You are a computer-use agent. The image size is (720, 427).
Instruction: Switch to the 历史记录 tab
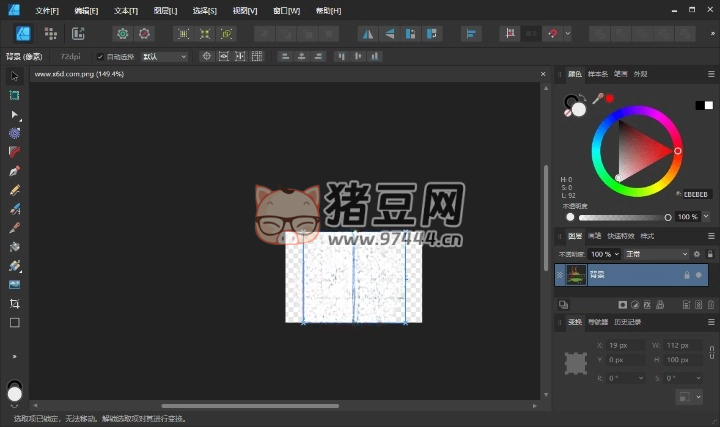(627, 322)
